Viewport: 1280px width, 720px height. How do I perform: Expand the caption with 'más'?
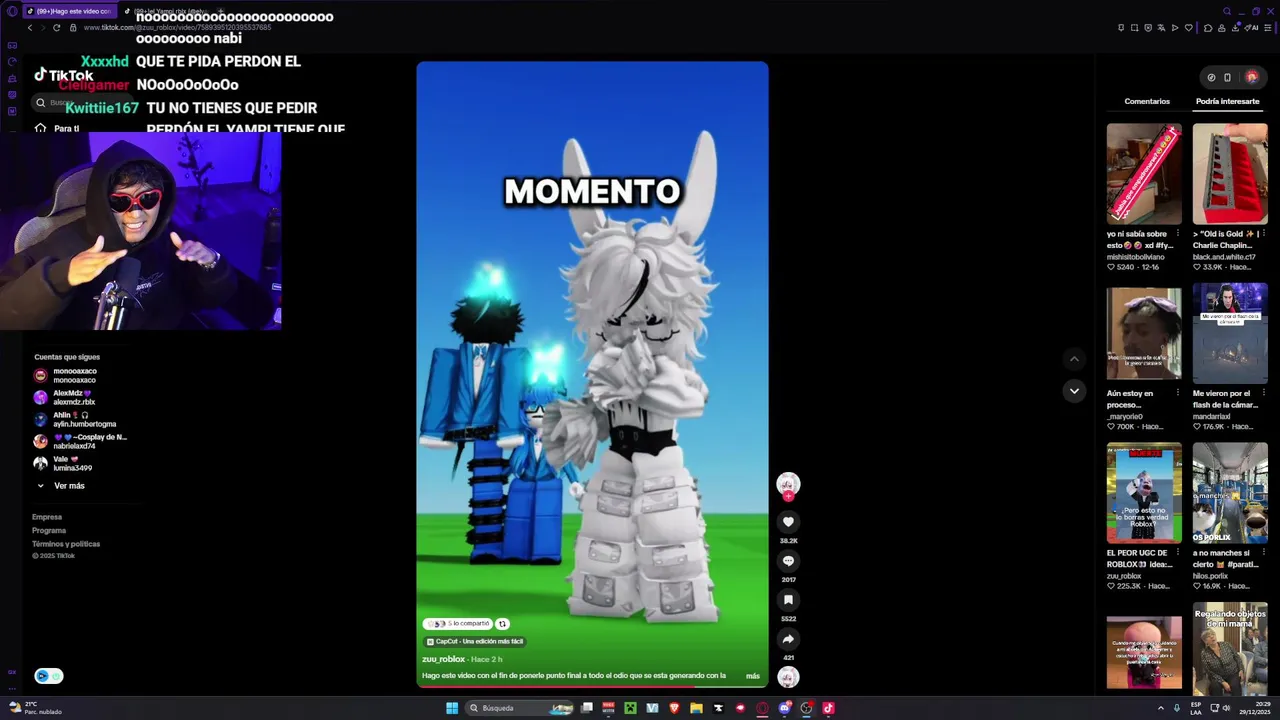(752, 676)
